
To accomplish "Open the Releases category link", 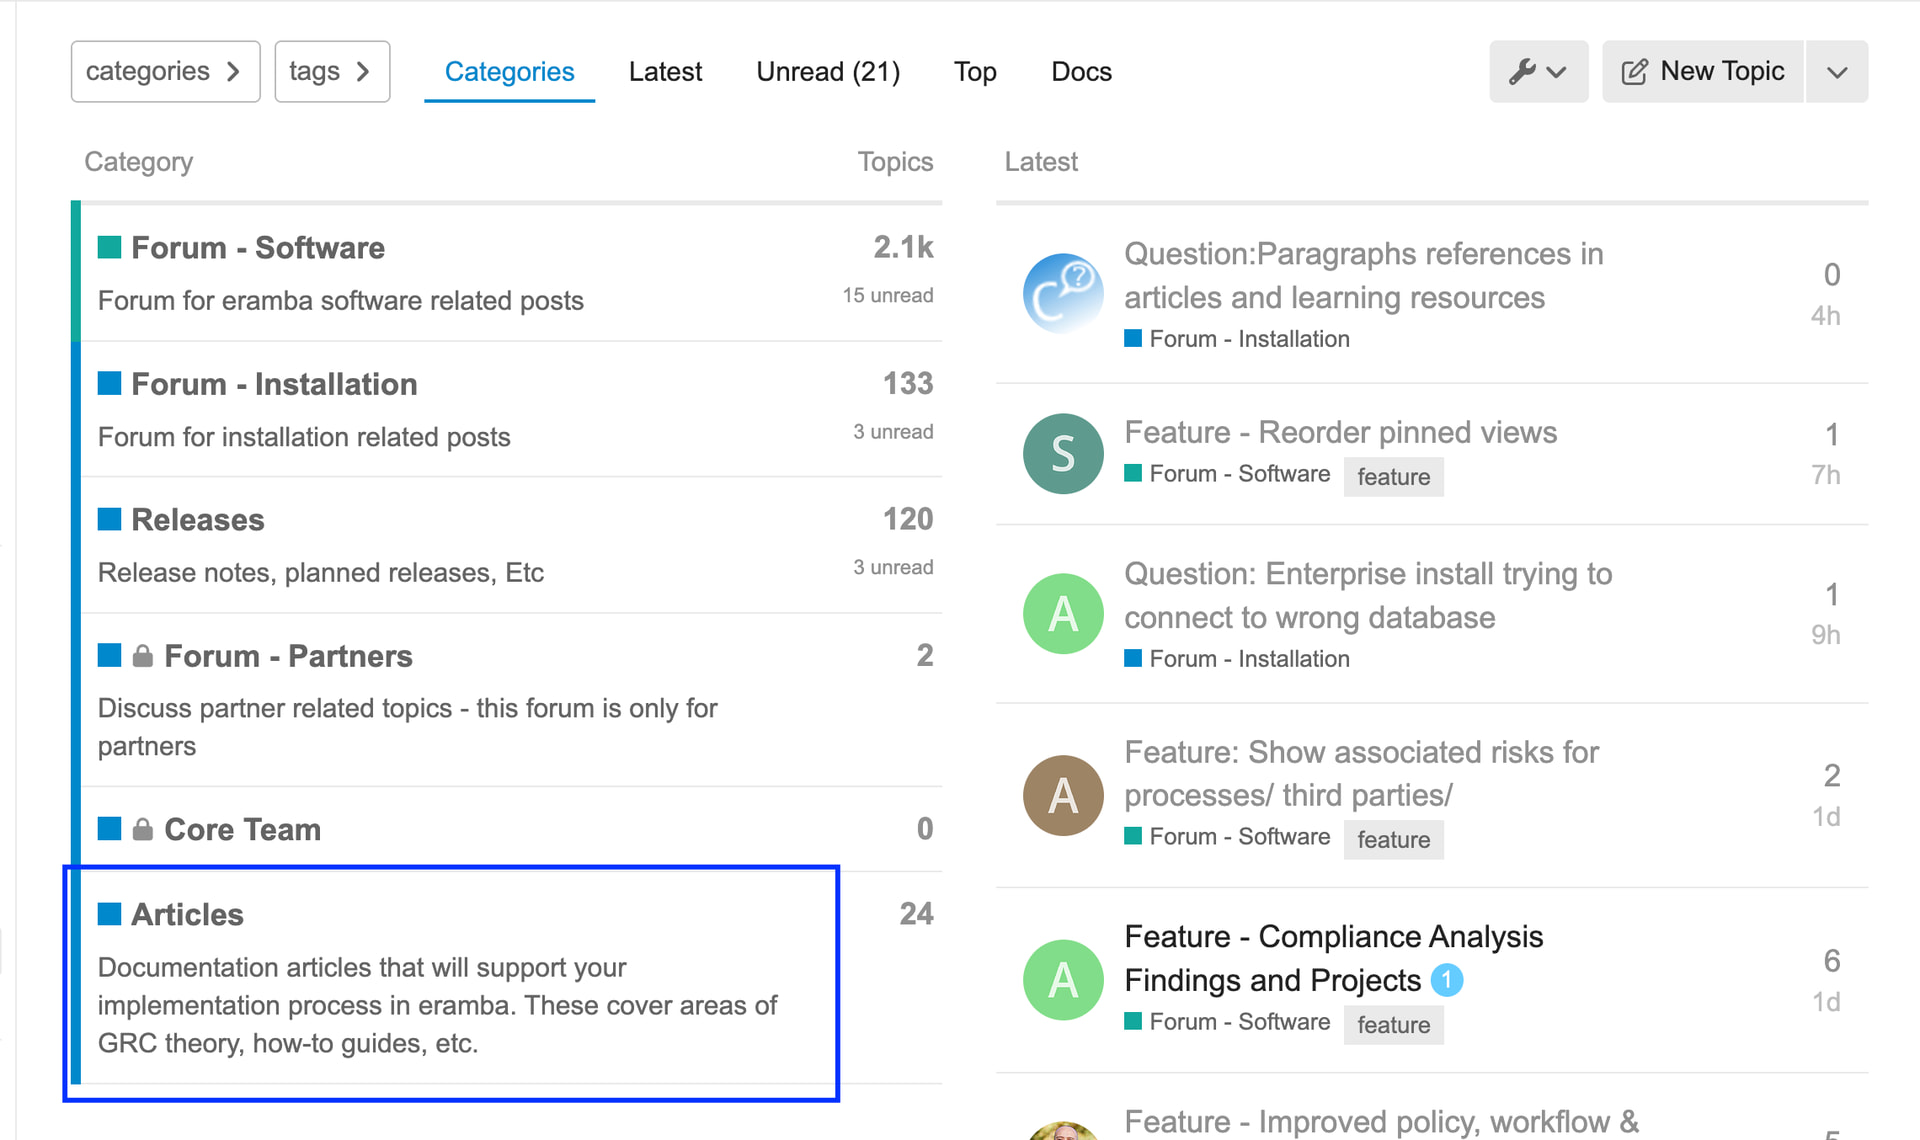I will tap(198, 520).
